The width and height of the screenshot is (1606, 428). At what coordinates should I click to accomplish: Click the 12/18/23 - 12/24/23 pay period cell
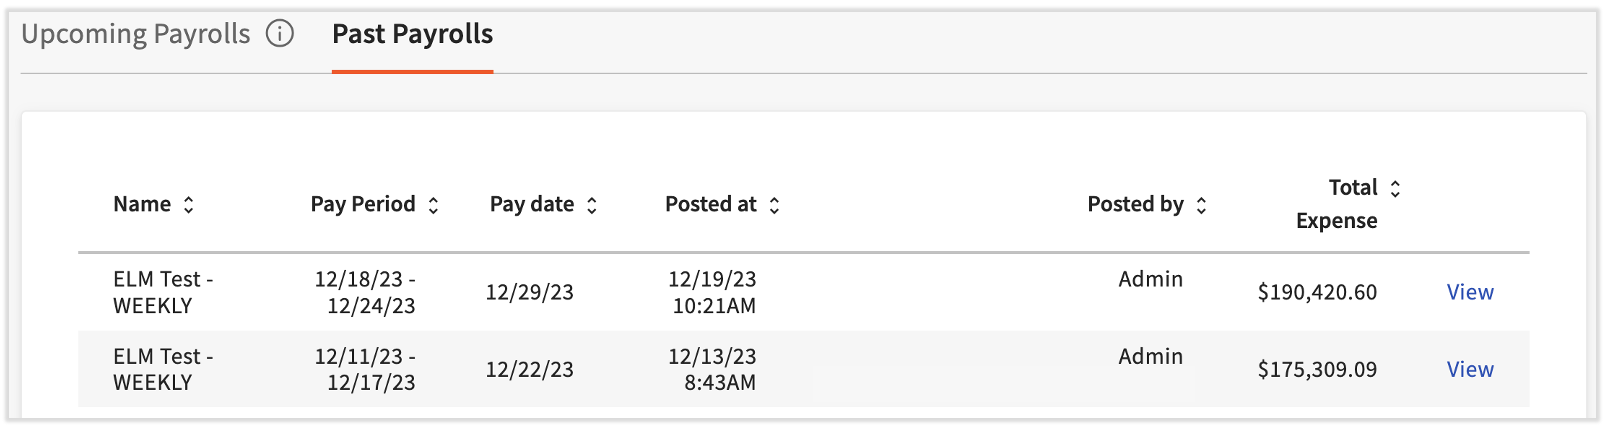coord(365,292)
